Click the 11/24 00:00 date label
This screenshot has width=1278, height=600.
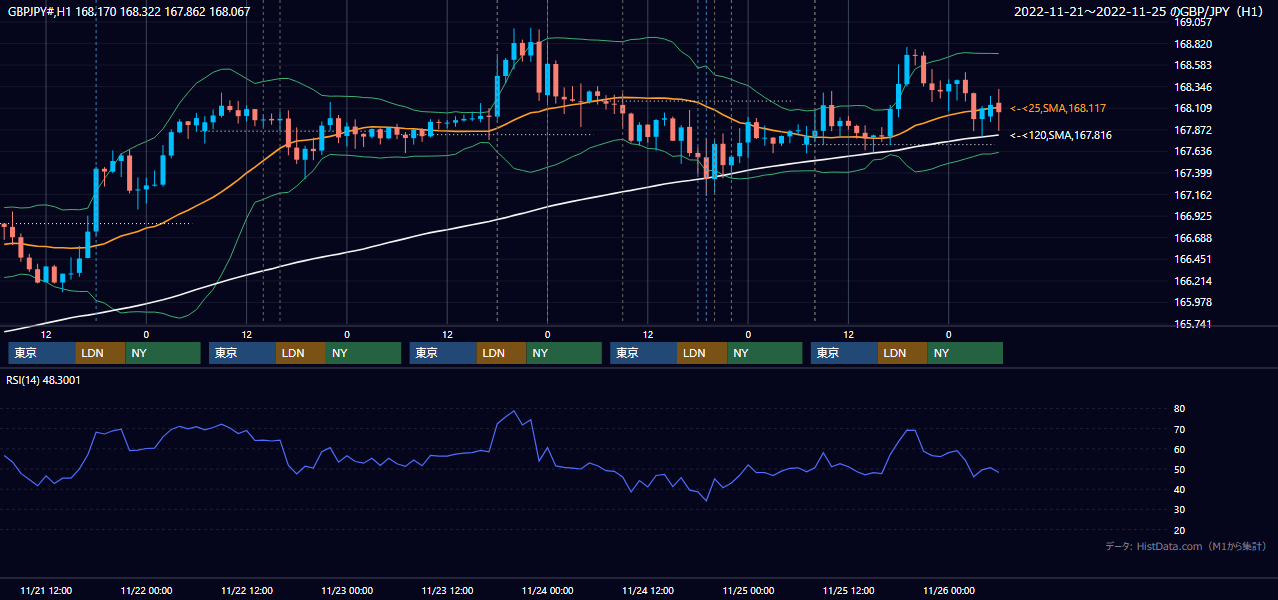pyautogui.click(x=548, y=590)
